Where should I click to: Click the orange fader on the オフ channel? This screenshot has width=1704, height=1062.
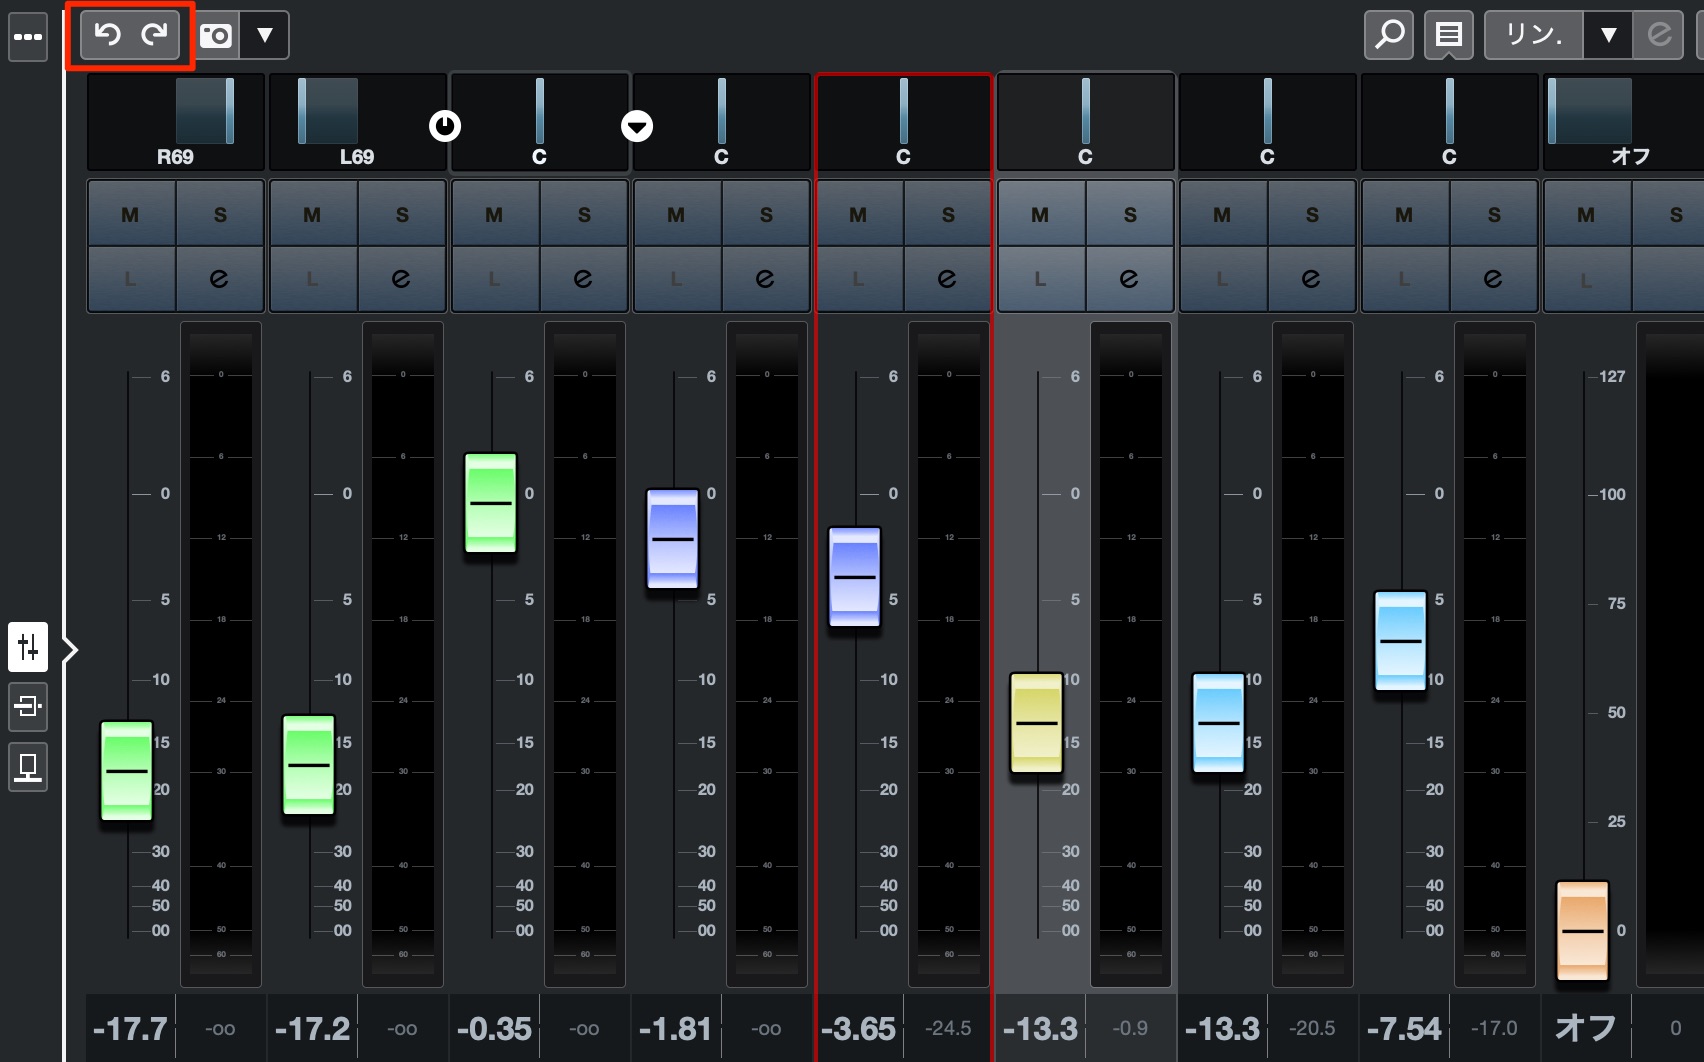[1583, 931]
